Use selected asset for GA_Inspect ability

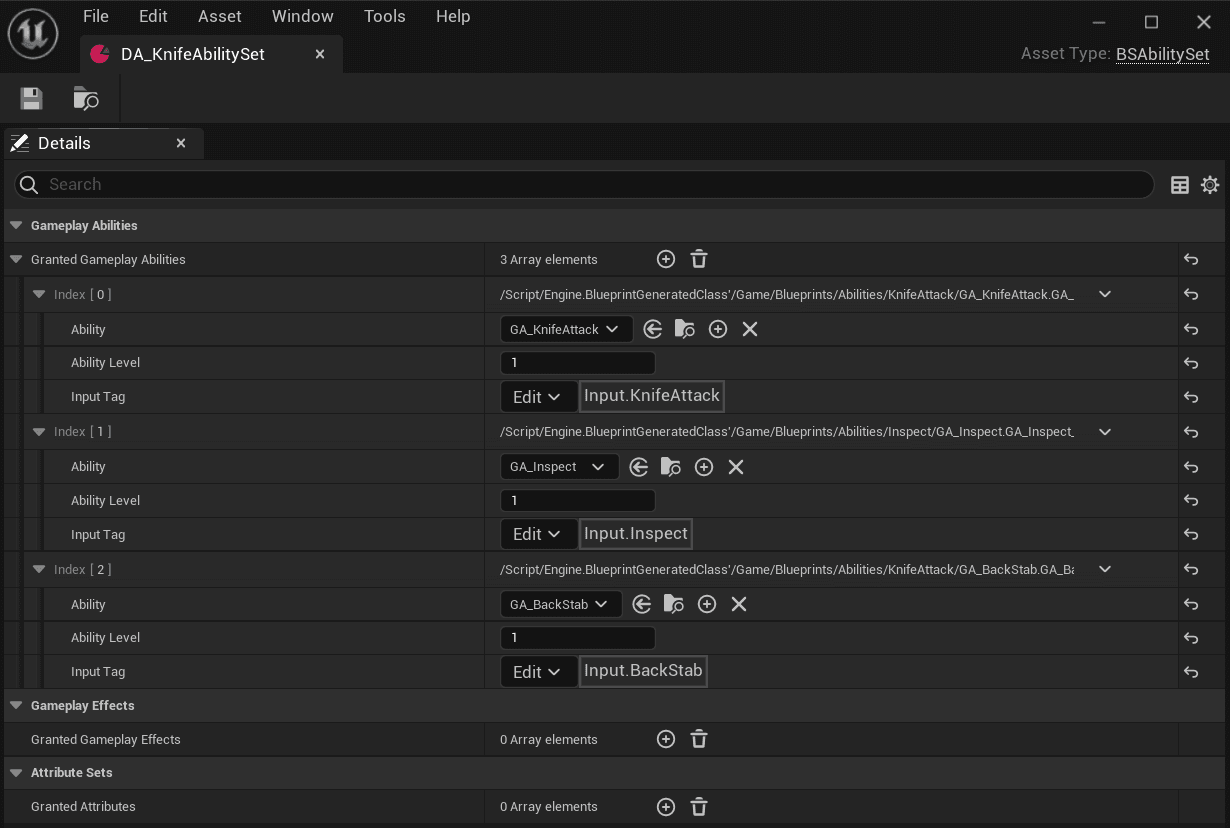pos(639,467)
